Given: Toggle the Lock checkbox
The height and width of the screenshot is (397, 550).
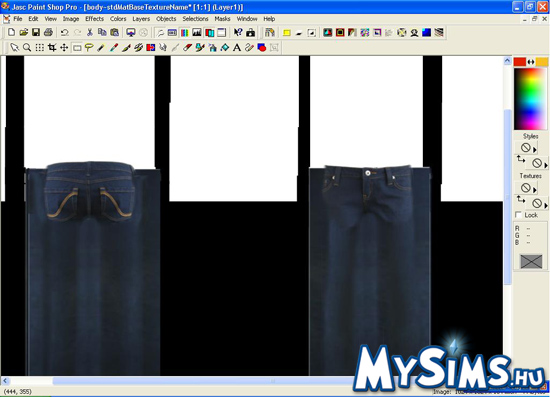Looking at the screenshot, I should 518,215.
